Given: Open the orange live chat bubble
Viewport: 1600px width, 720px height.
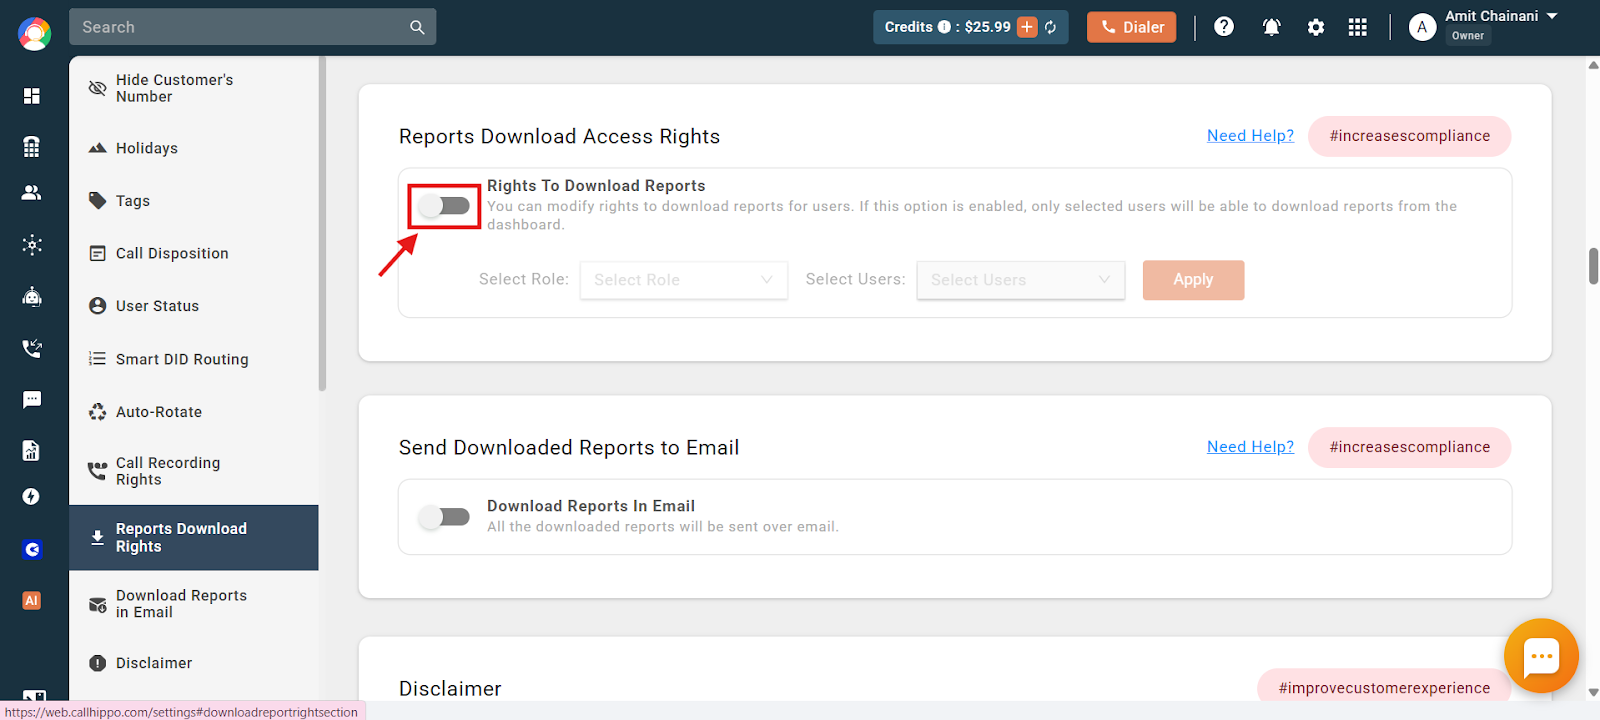Looking at the screenshot, I should [1541, 656].
